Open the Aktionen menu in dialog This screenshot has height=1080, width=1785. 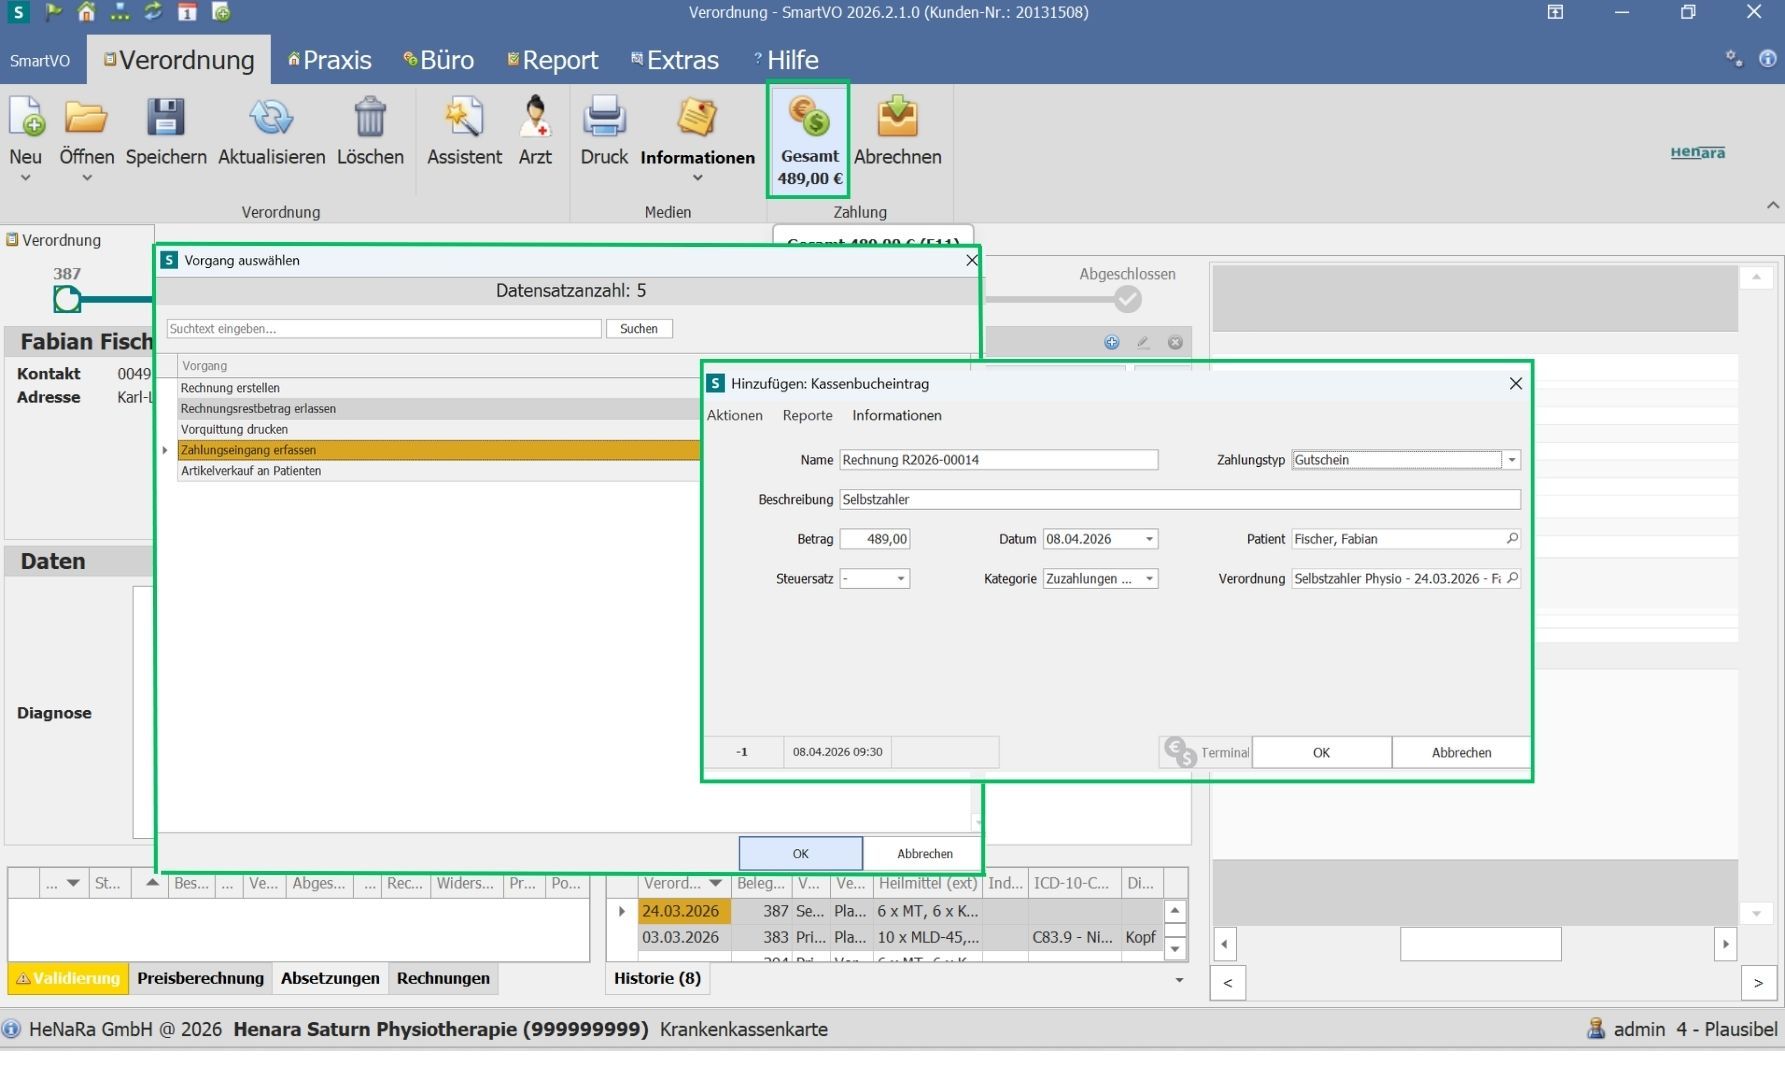(x=735, y=415)
